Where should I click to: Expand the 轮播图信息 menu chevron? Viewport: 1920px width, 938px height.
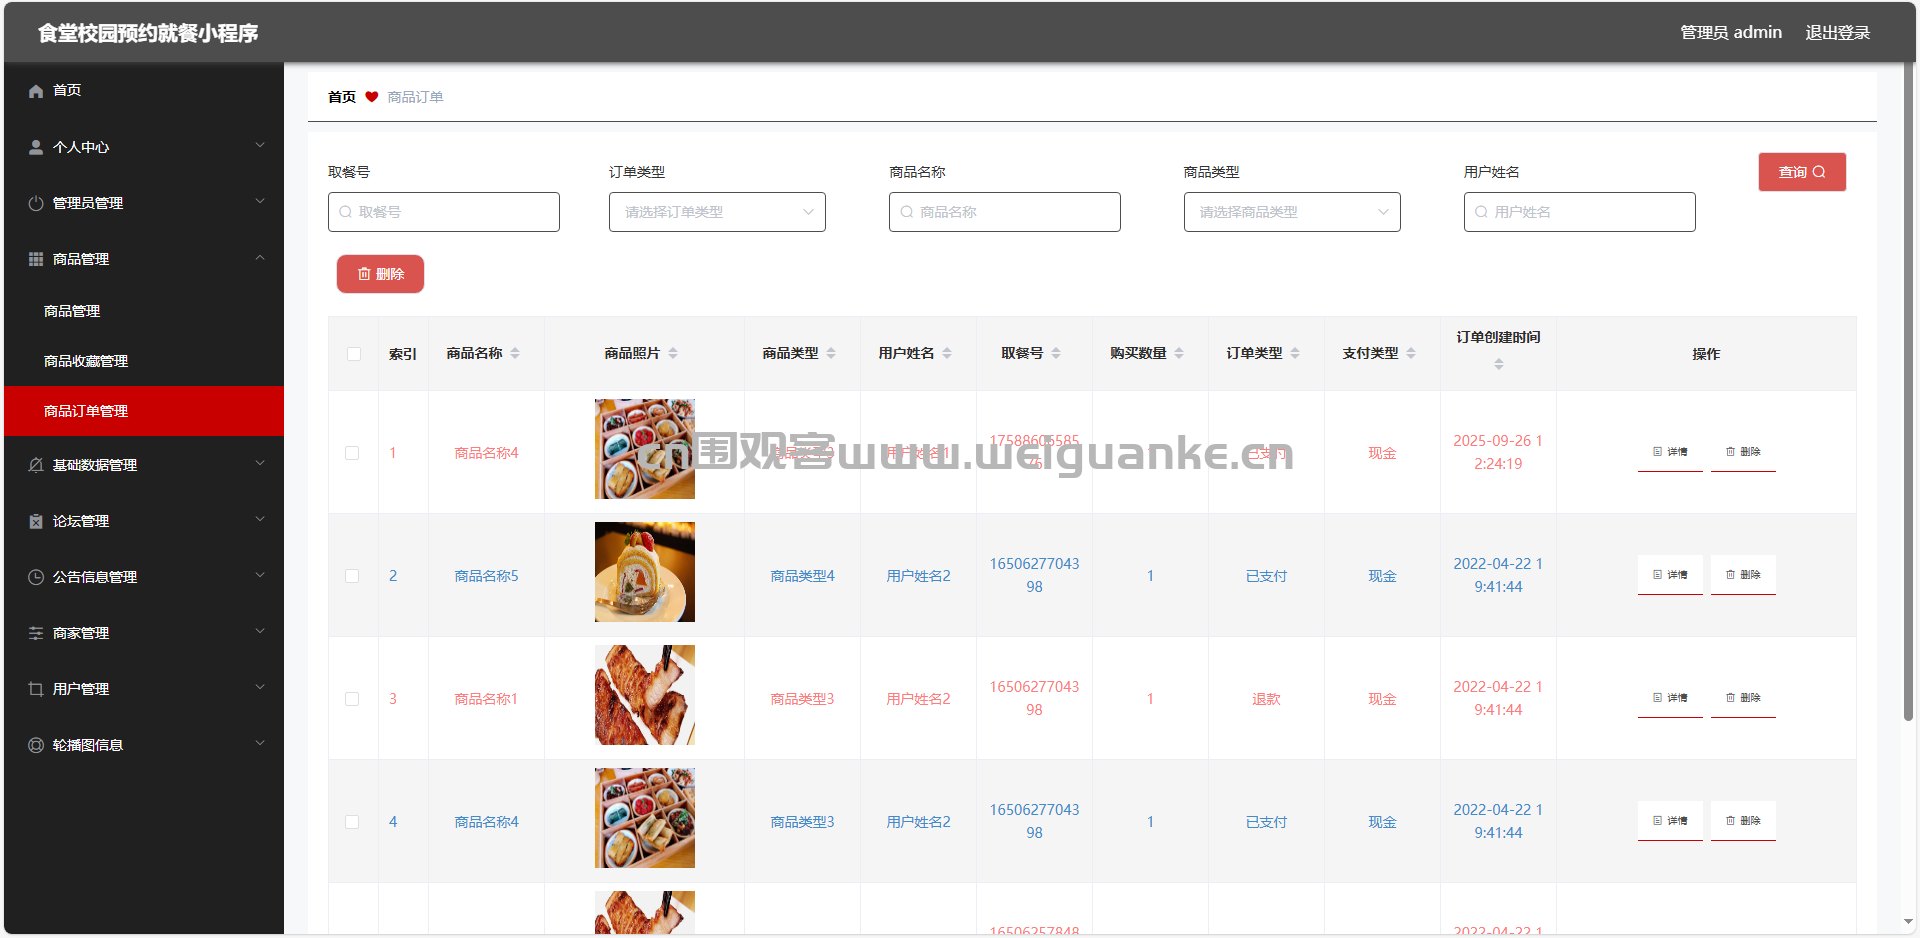tap(260, 743)
